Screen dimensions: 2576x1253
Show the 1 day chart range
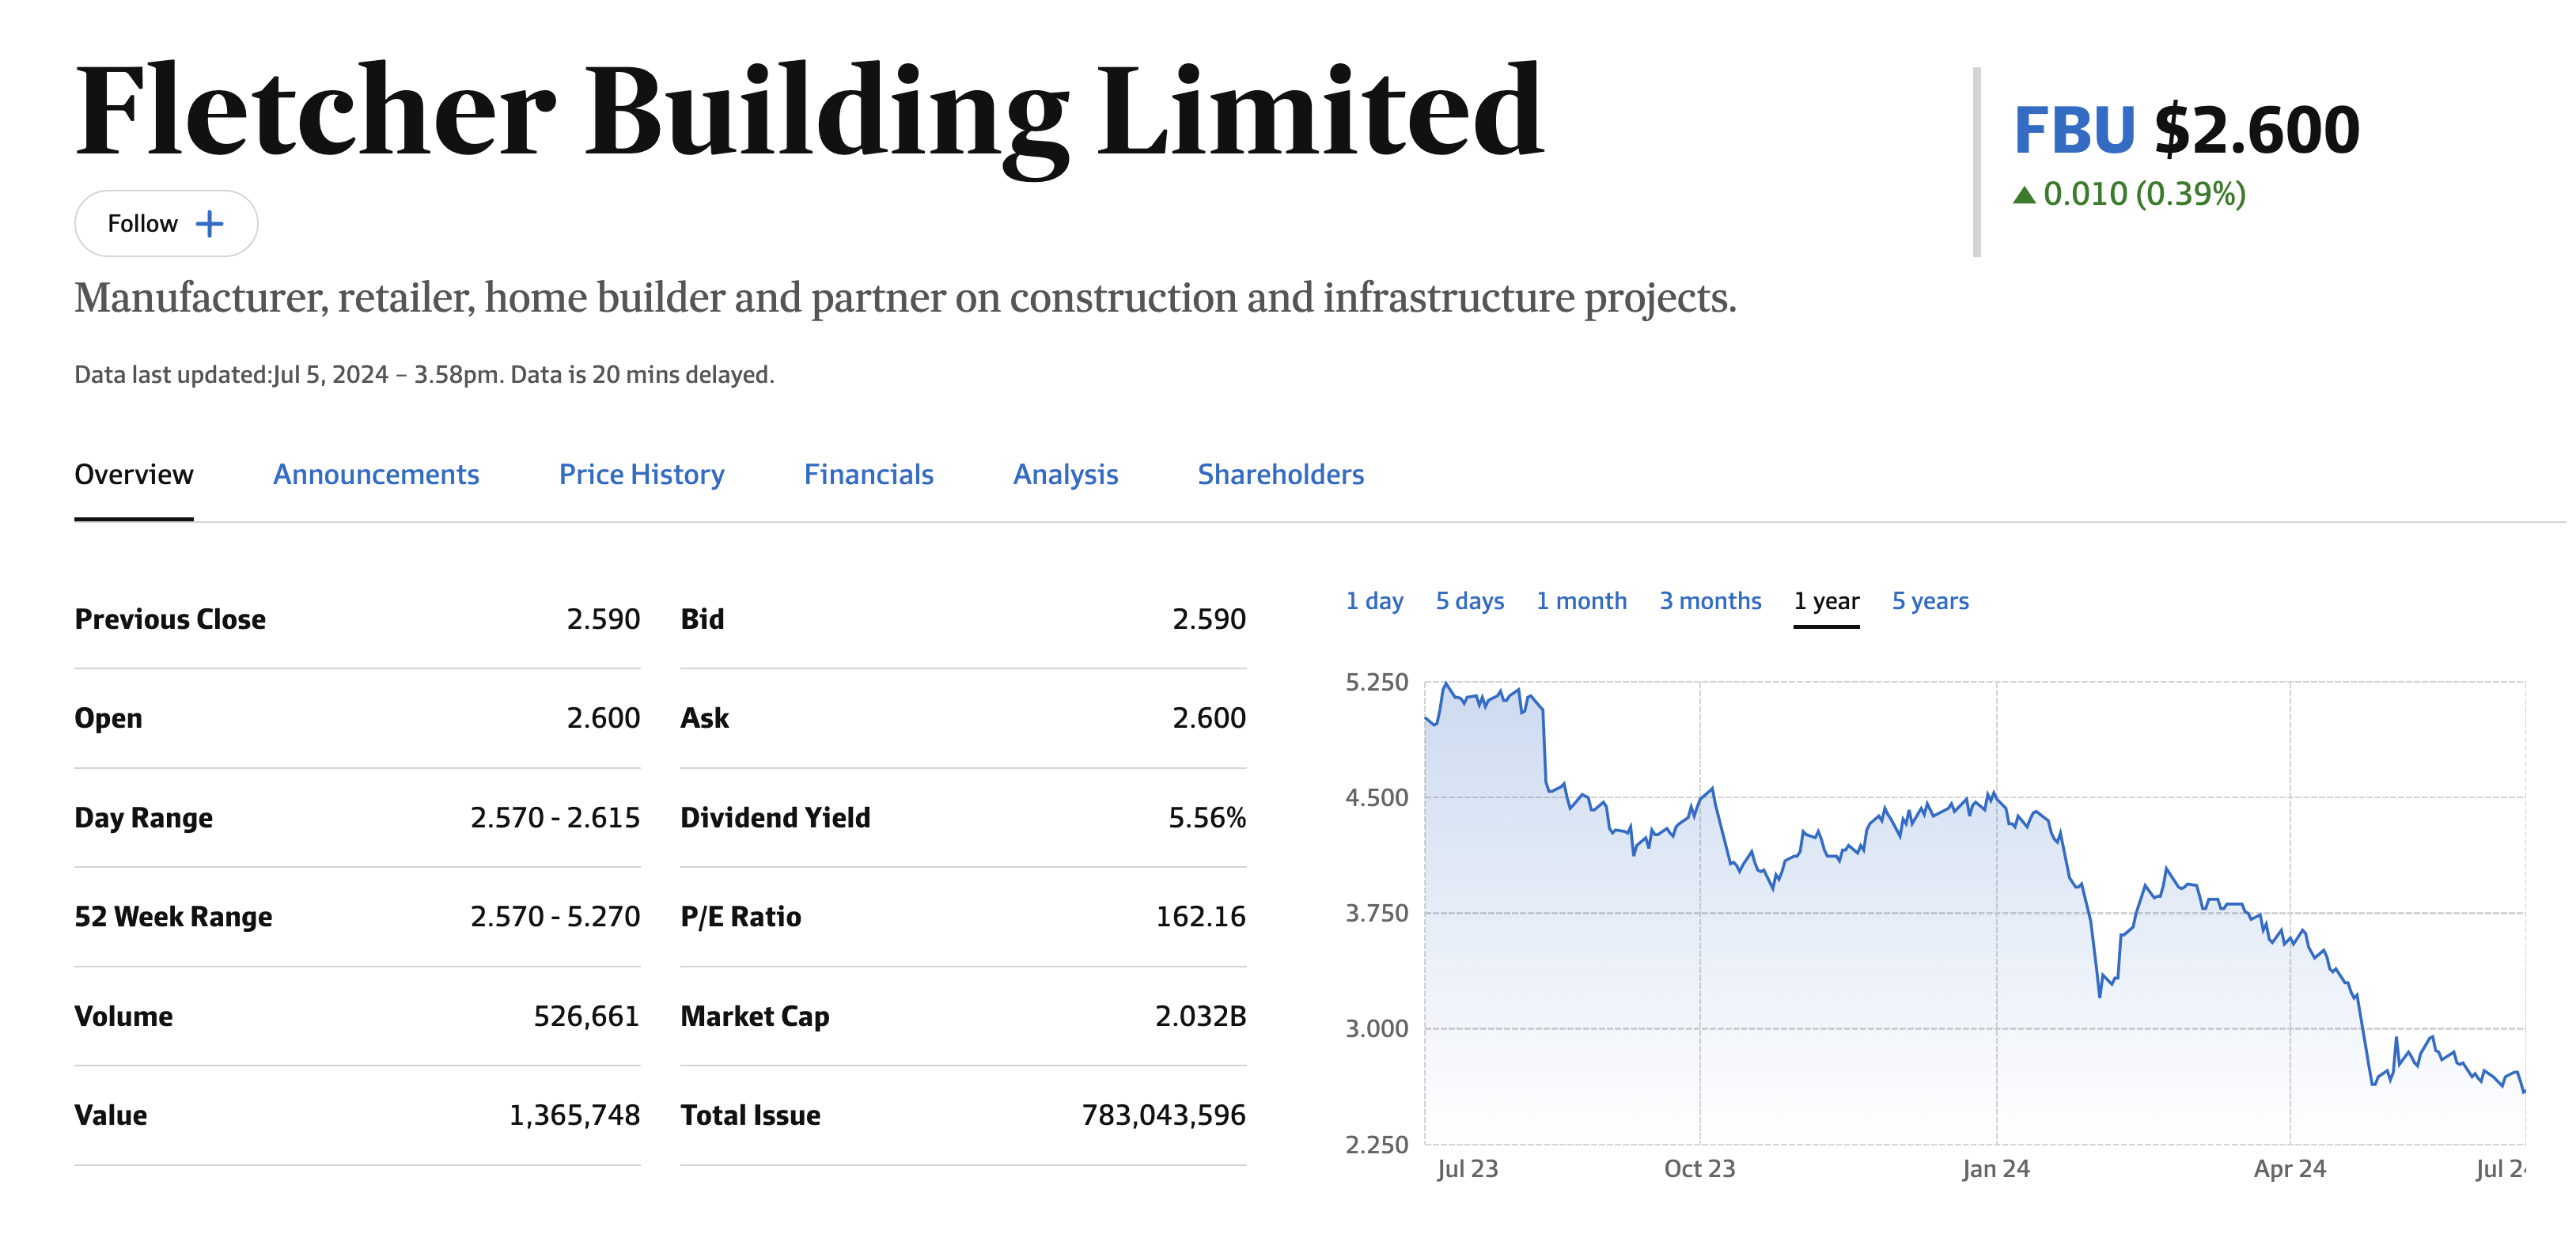tap(1375, 601)
